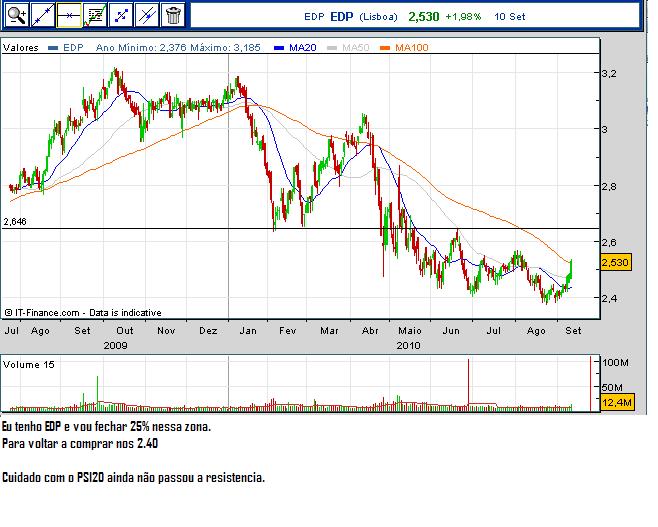Viewport: 658px width, 527px height.
Task: Click the MA20 blue legend swatch
Action: [279, 48]
